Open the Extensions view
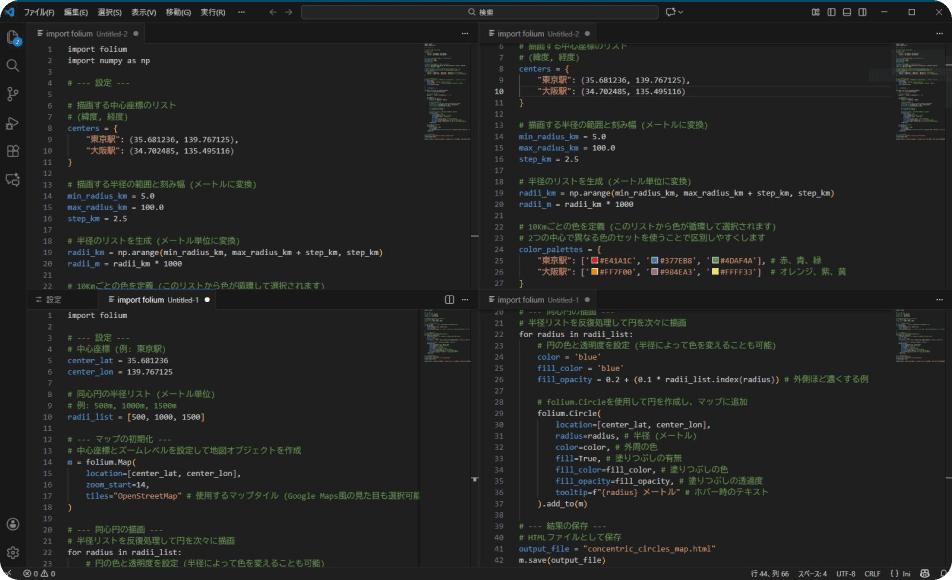This screenshot has width=952, height=580. (13, 151)
